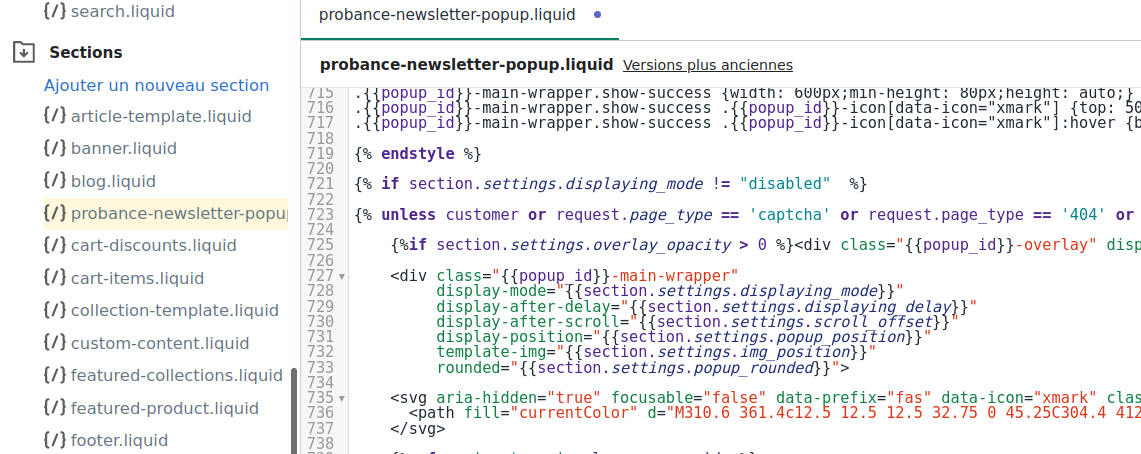1141x454 pixels.
Task: Collapse the svg block fold at line 735
Action: click(342, 398)
